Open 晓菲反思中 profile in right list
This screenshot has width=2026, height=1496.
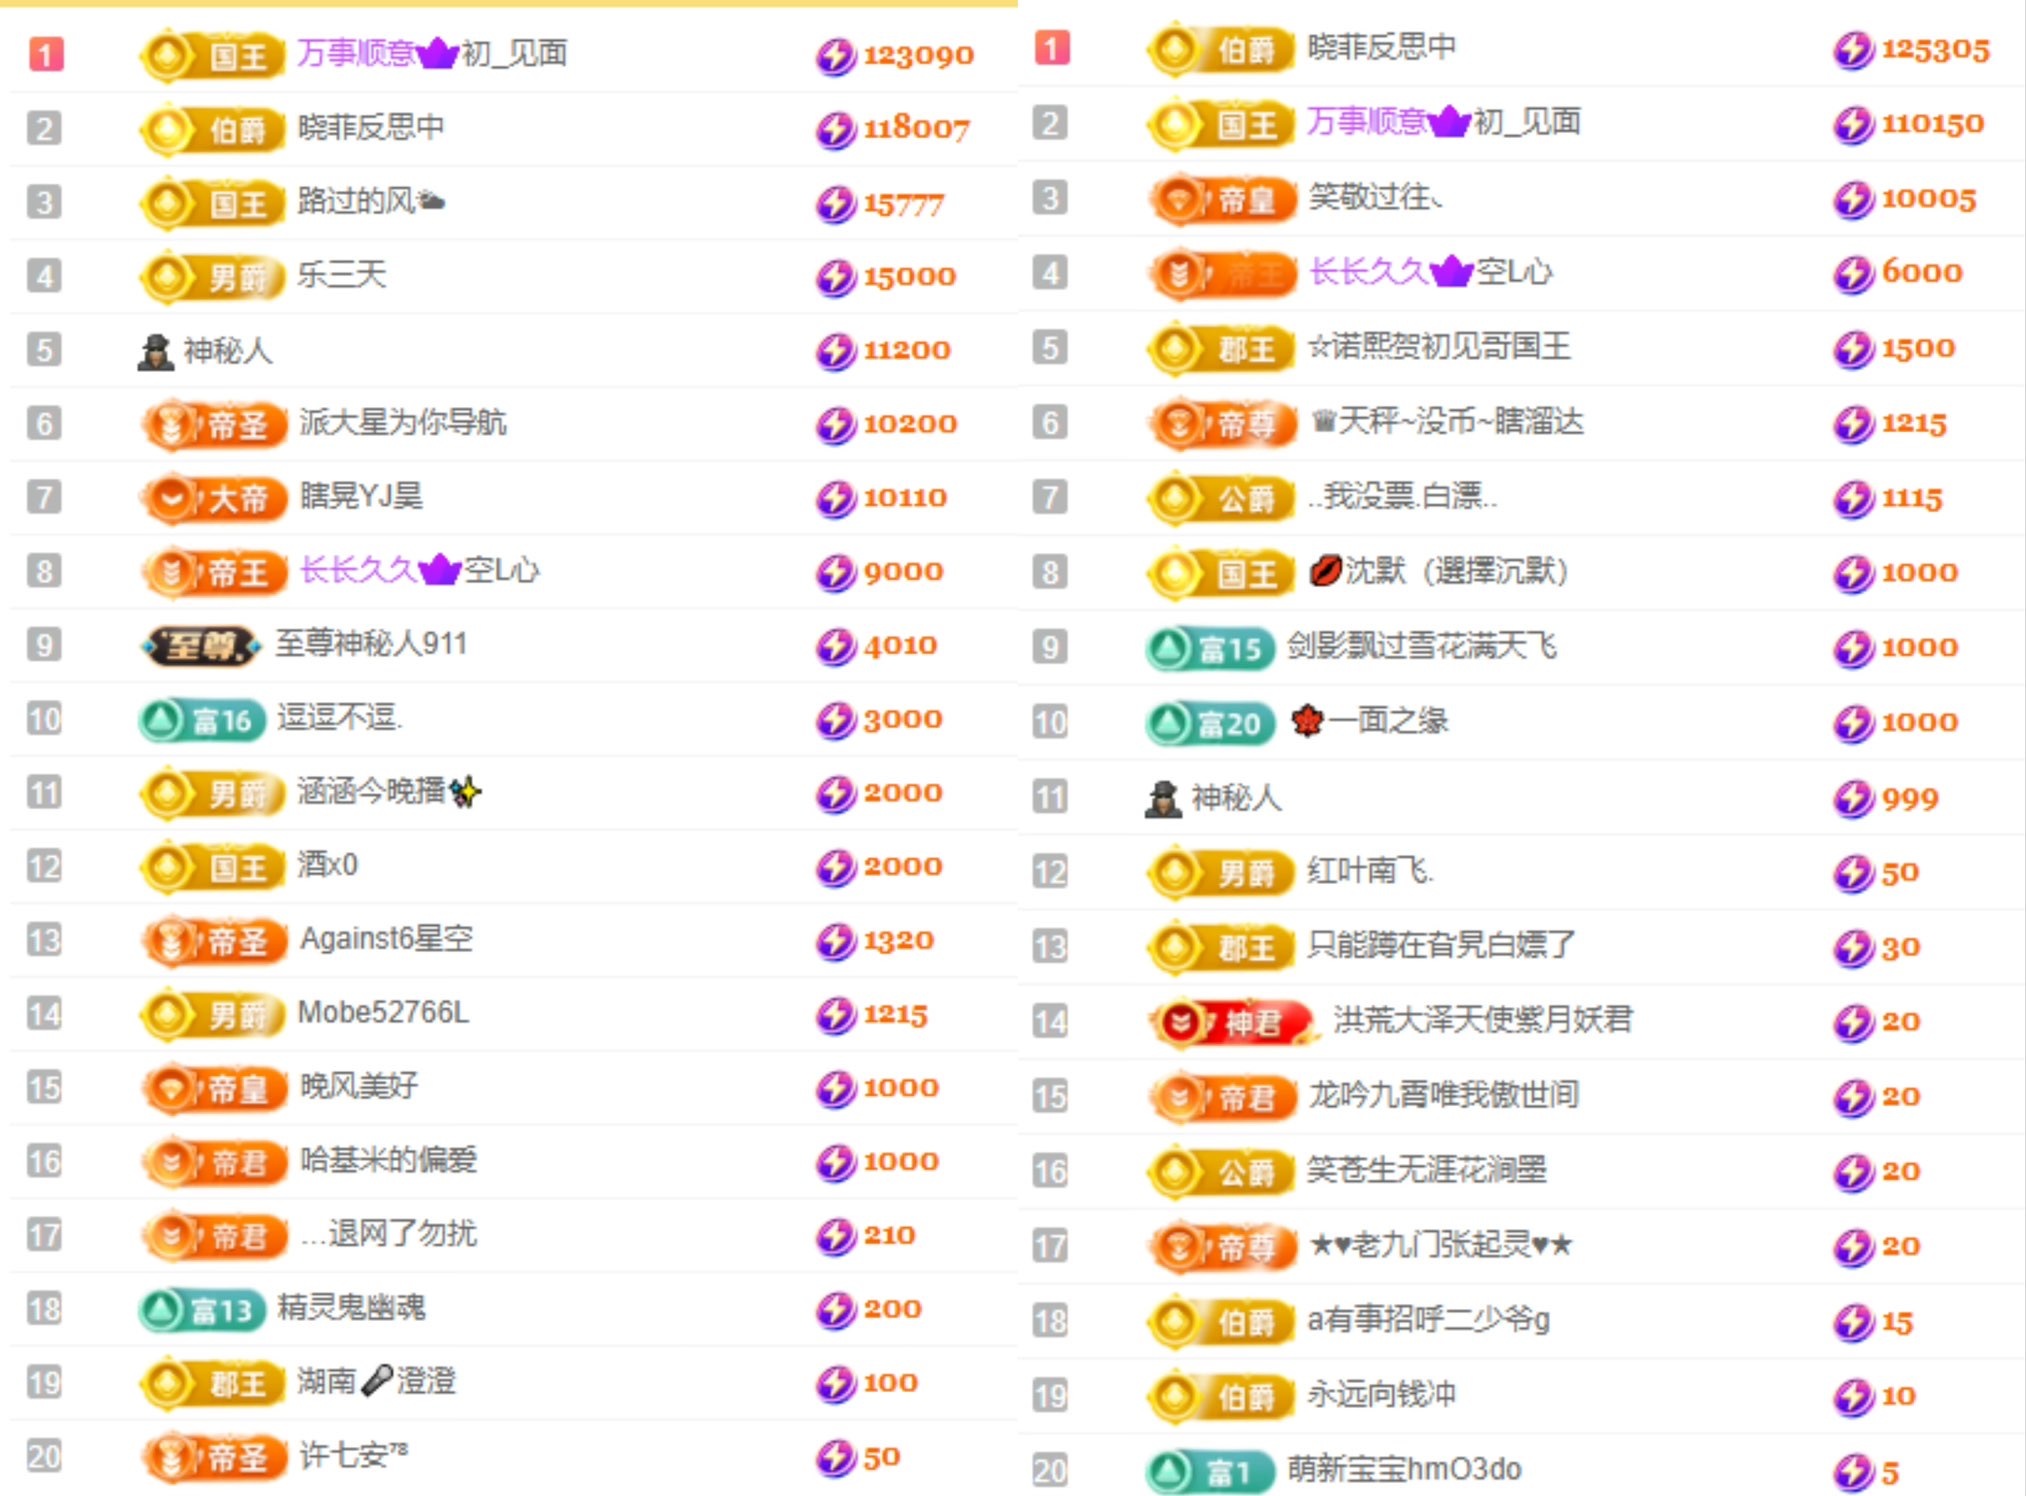pos(1381,47)
